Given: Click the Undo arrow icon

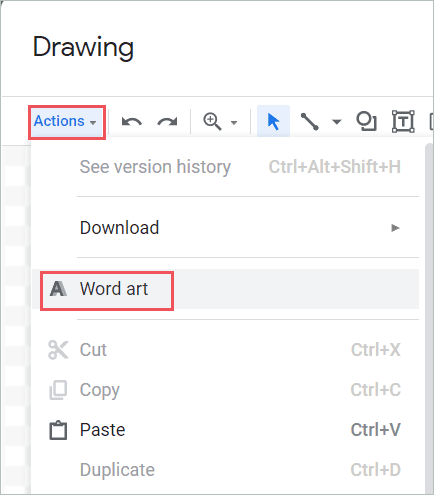Looking at the screenshot, I should (132, 122).
